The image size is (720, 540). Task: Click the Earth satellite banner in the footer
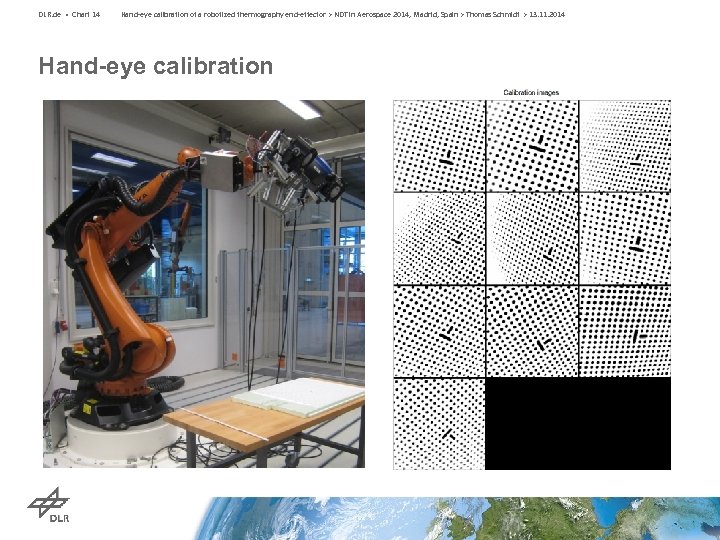pyautogui.click(x=457, y=518)
